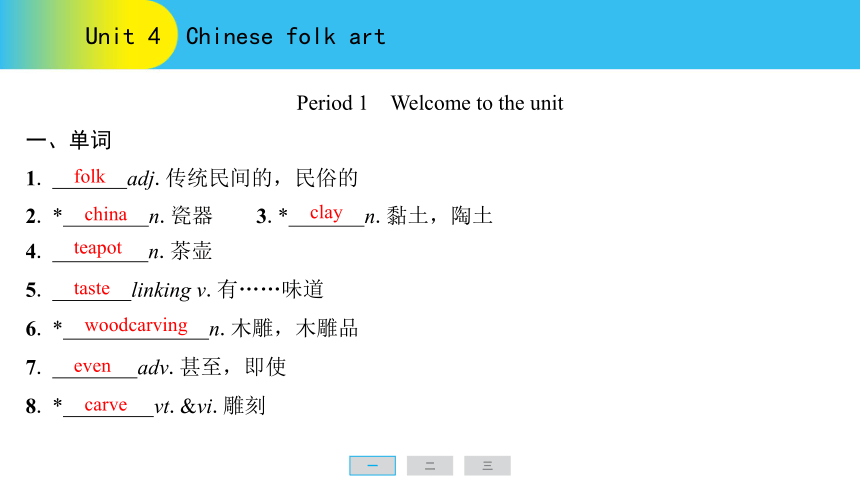Click the Chinese folk art header title
The image size is (860, 484).
click(x=286, y=37)
